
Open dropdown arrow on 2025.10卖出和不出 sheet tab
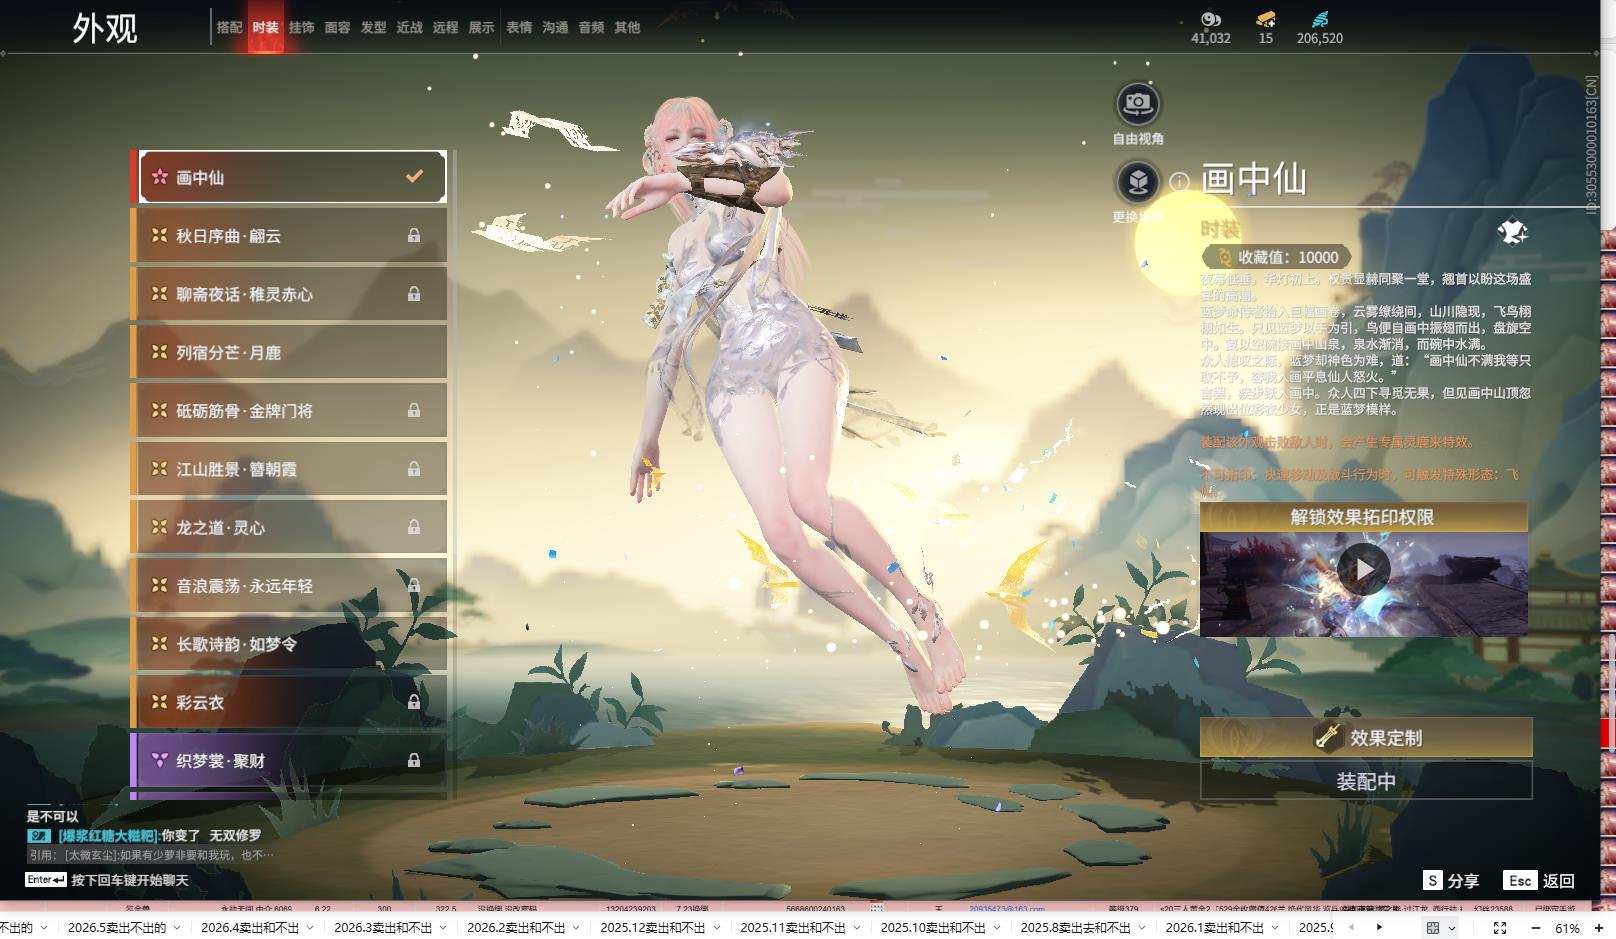(996, 928)
